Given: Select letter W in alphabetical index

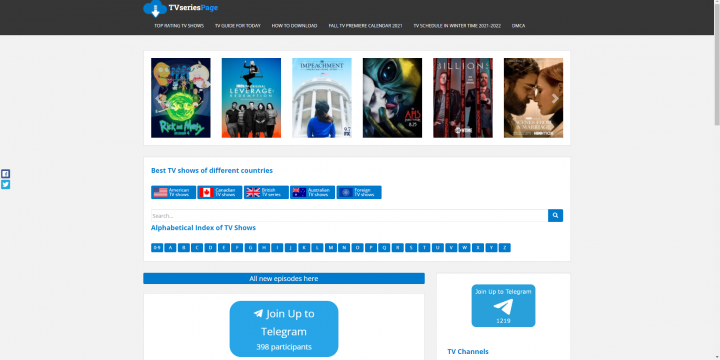Looking at the screenshot, I should tap(465, 248).
